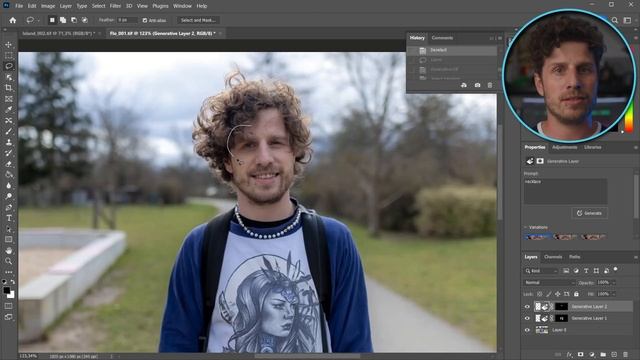
Task: Enable Intersect with selection mode
Action: click(x=84, y=20)
